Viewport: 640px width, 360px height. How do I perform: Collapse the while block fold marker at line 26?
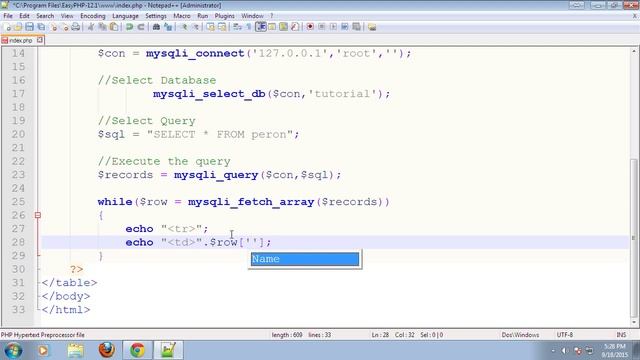point(38,215)
